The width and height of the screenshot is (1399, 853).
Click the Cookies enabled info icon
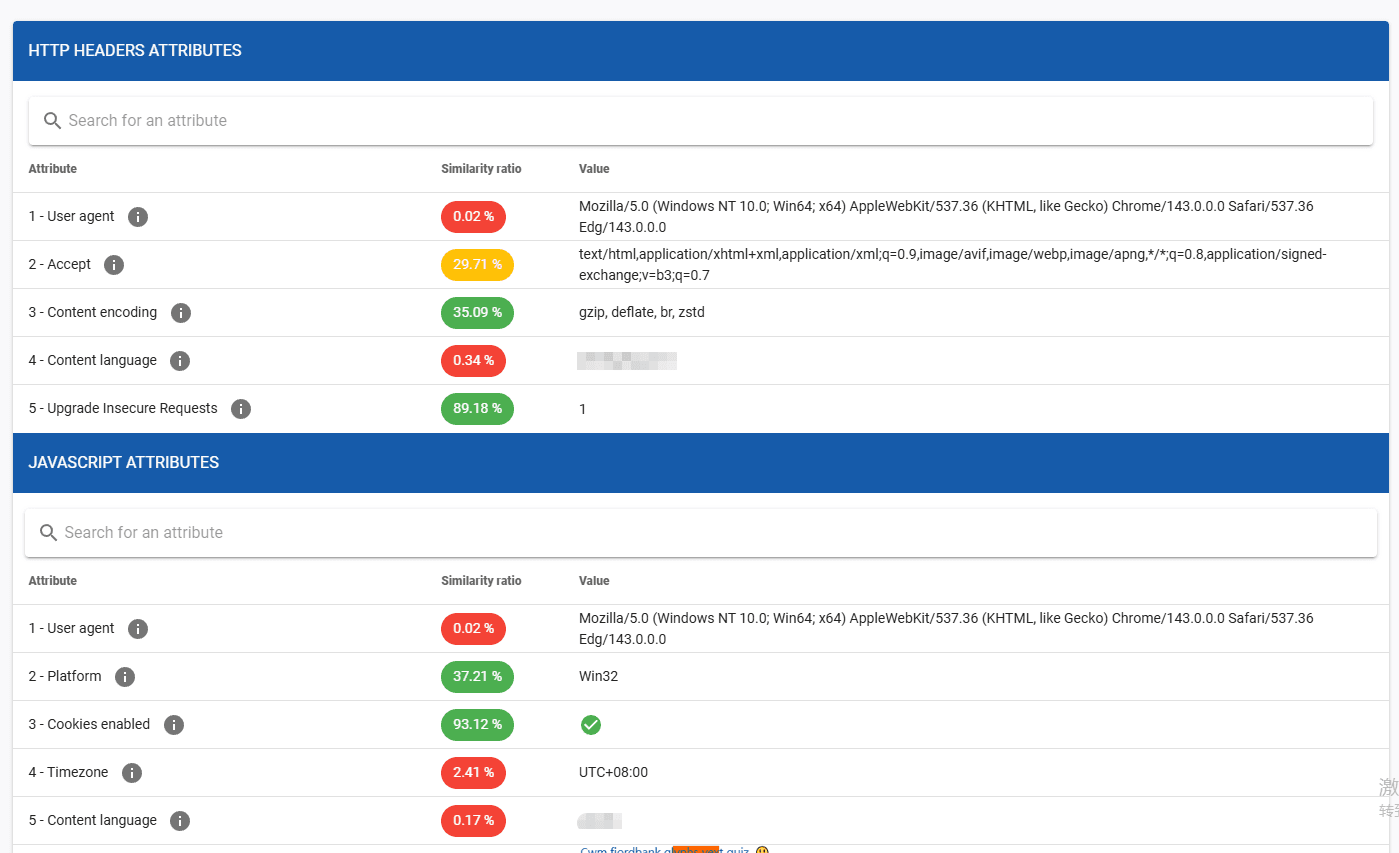174,725
